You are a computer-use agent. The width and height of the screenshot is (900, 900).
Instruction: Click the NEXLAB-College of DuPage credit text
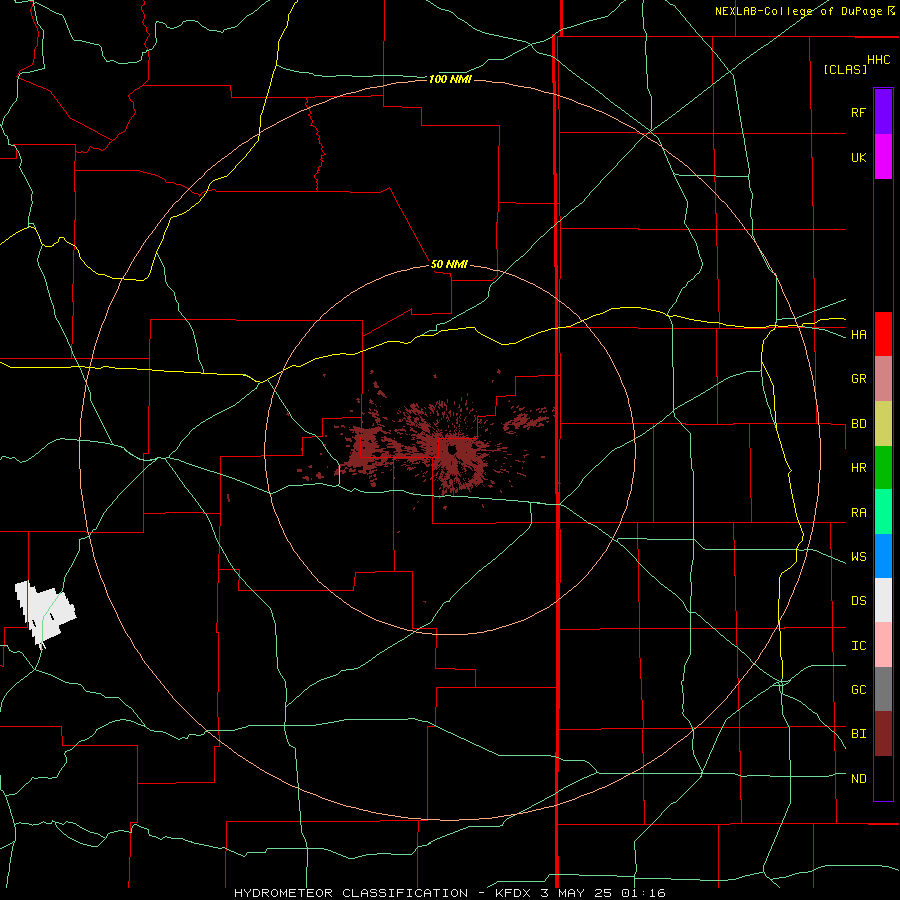[798, 11]
